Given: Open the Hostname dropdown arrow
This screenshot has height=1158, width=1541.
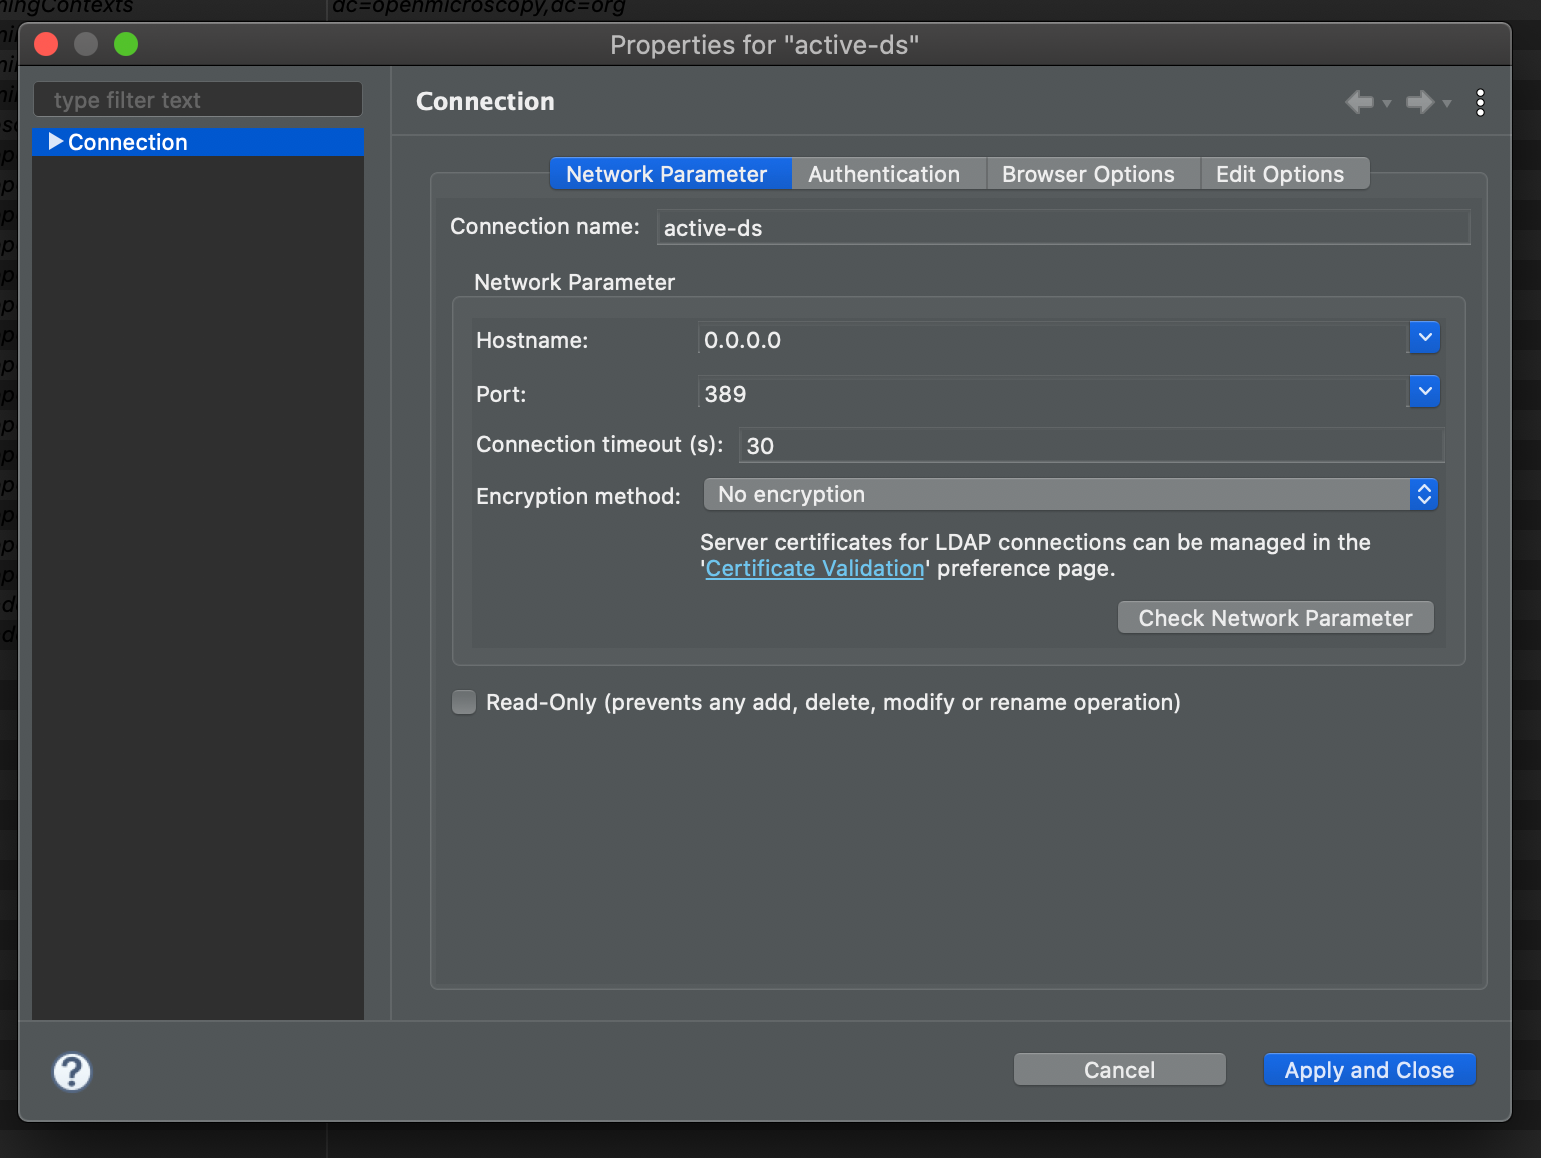Looking at the screenshot, I should point(1425,338).
